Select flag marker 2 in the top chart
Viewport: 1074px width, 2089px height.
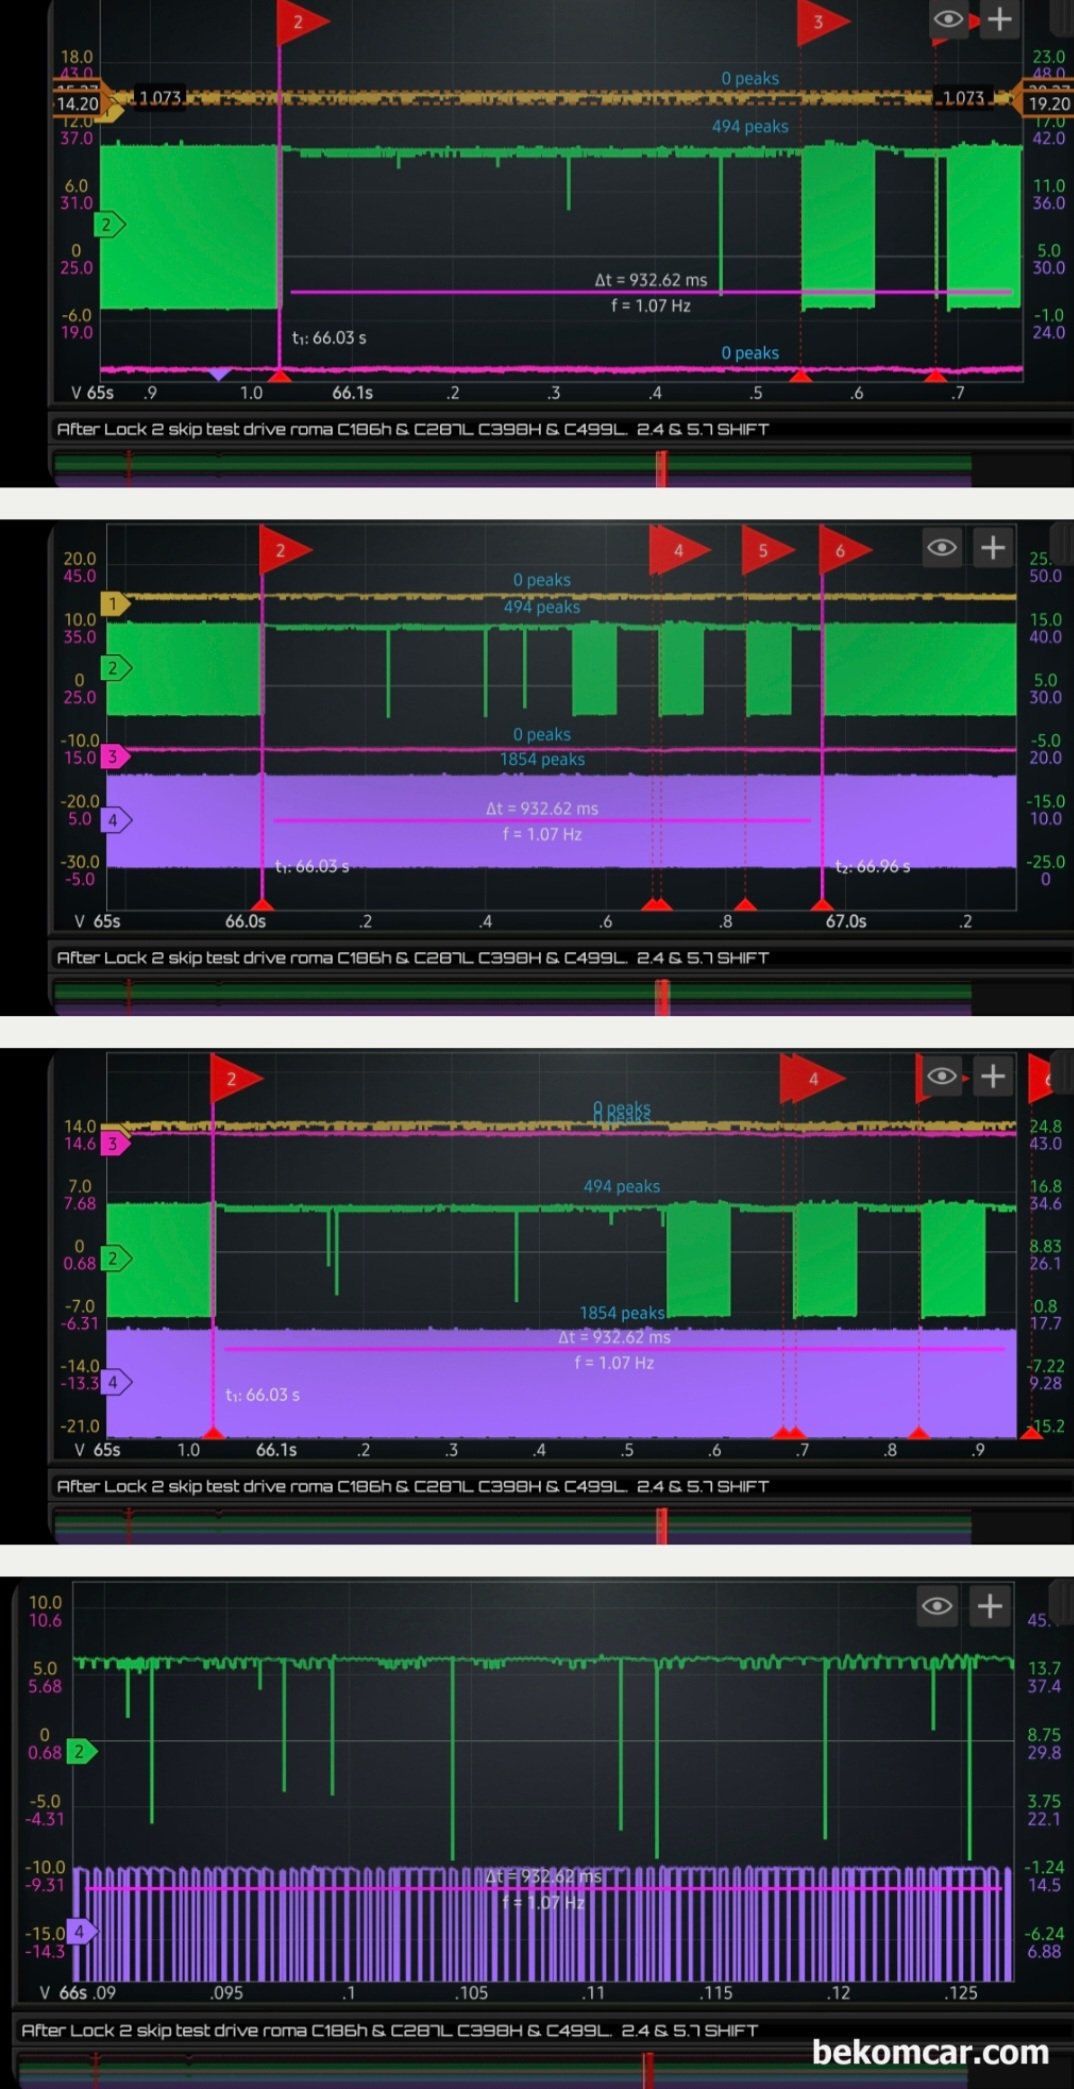[302, 22]
